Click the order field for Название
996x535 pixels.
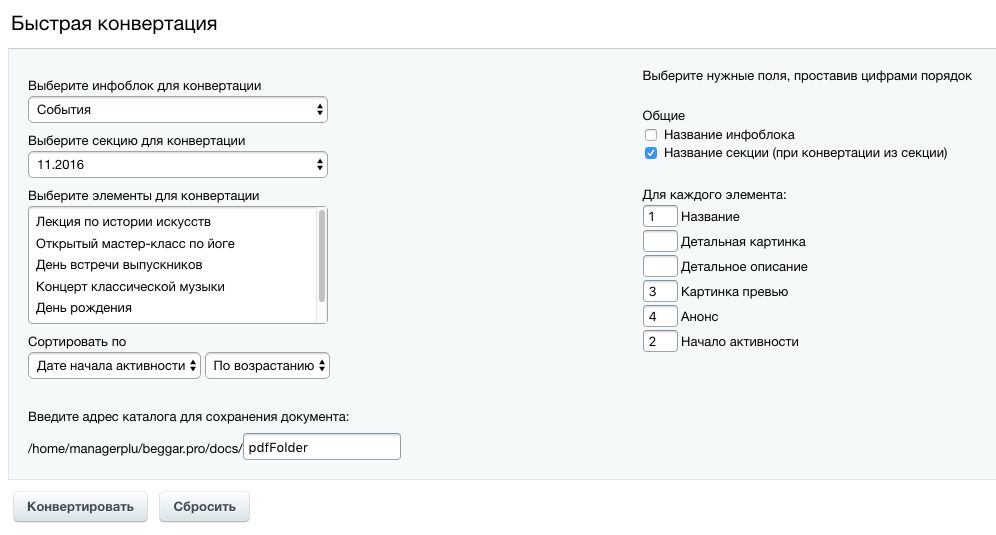pos(660,216)
